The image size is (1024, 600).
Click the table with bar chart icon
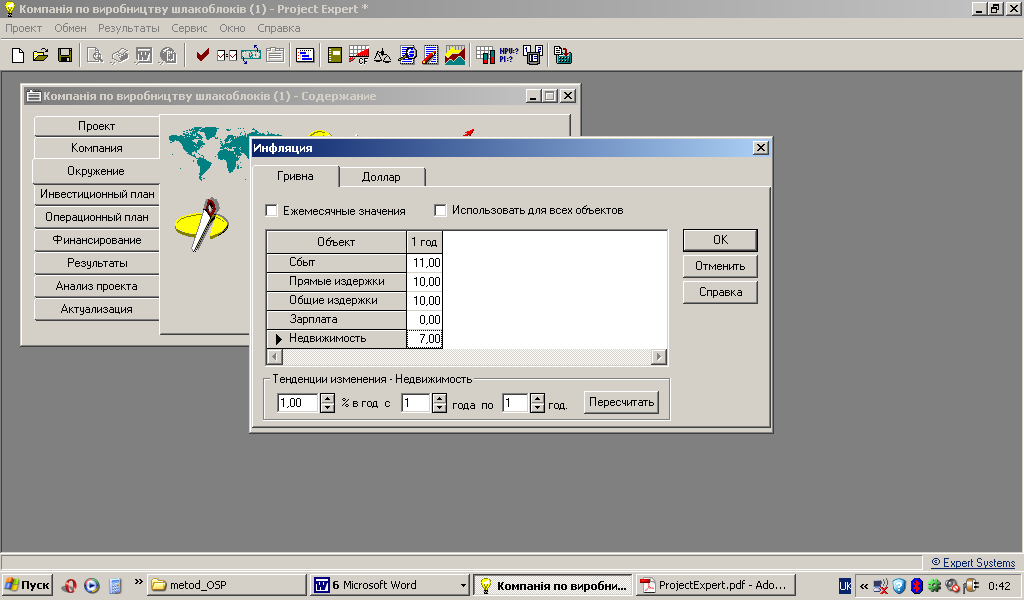[485, 55]
